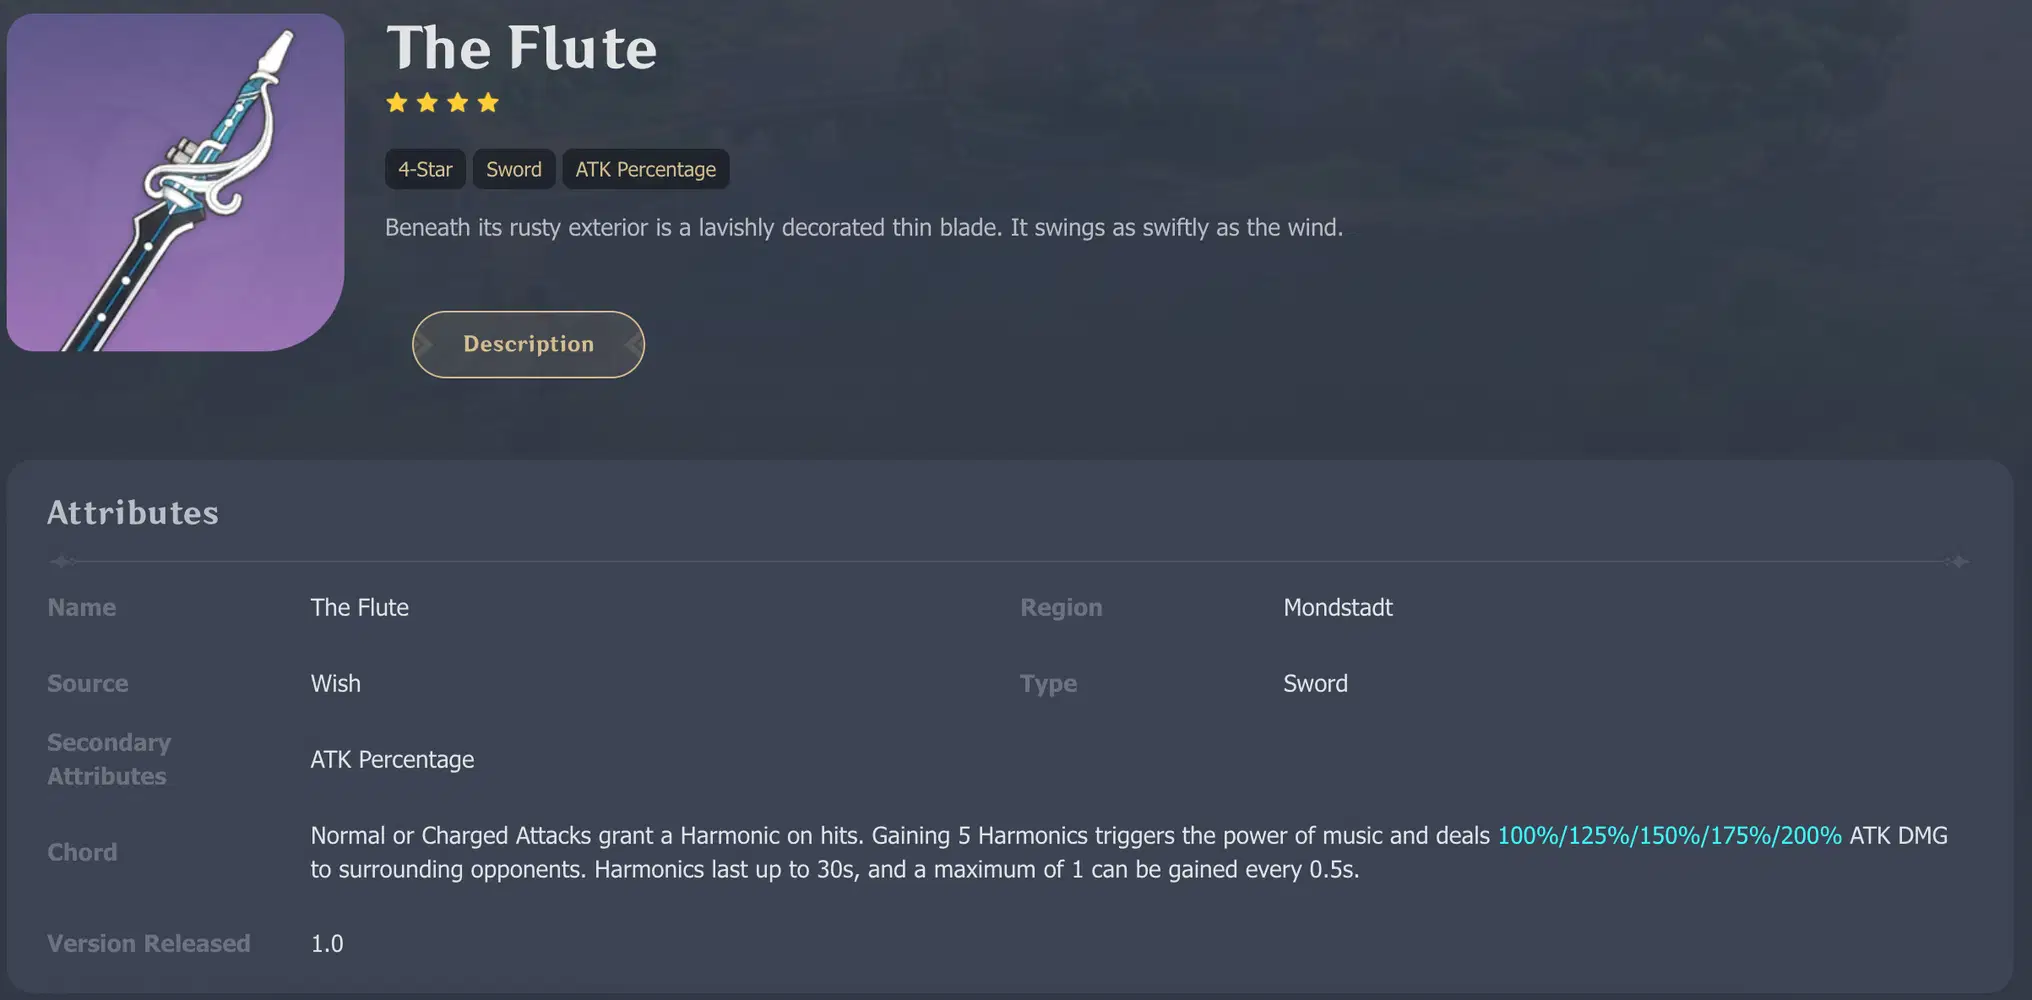This screenshot has height=1000, width=2032.
Task: Click the 1.0 version released value
Action: 327,943
